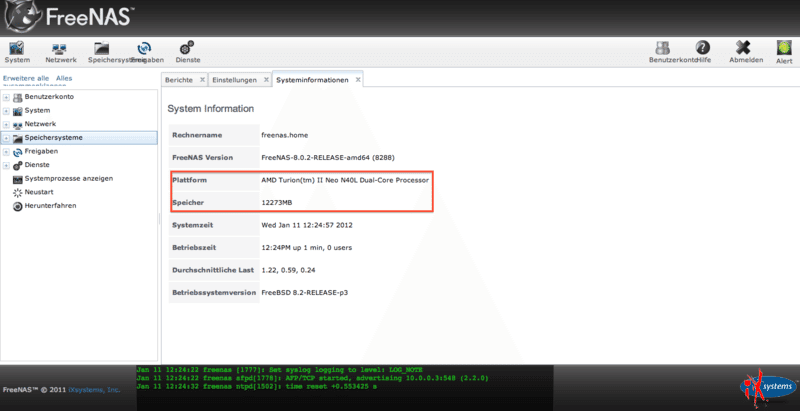
Task: Click the AMD Turion processor value
Action: pyautogui.click(x=345, y=181)
